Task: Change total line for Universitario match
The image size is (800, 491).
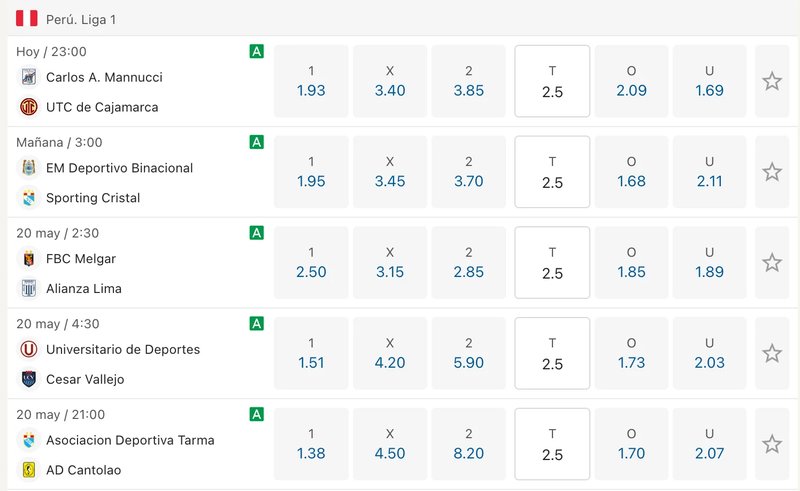Action: pyautogui.click(x=552, y=354)
